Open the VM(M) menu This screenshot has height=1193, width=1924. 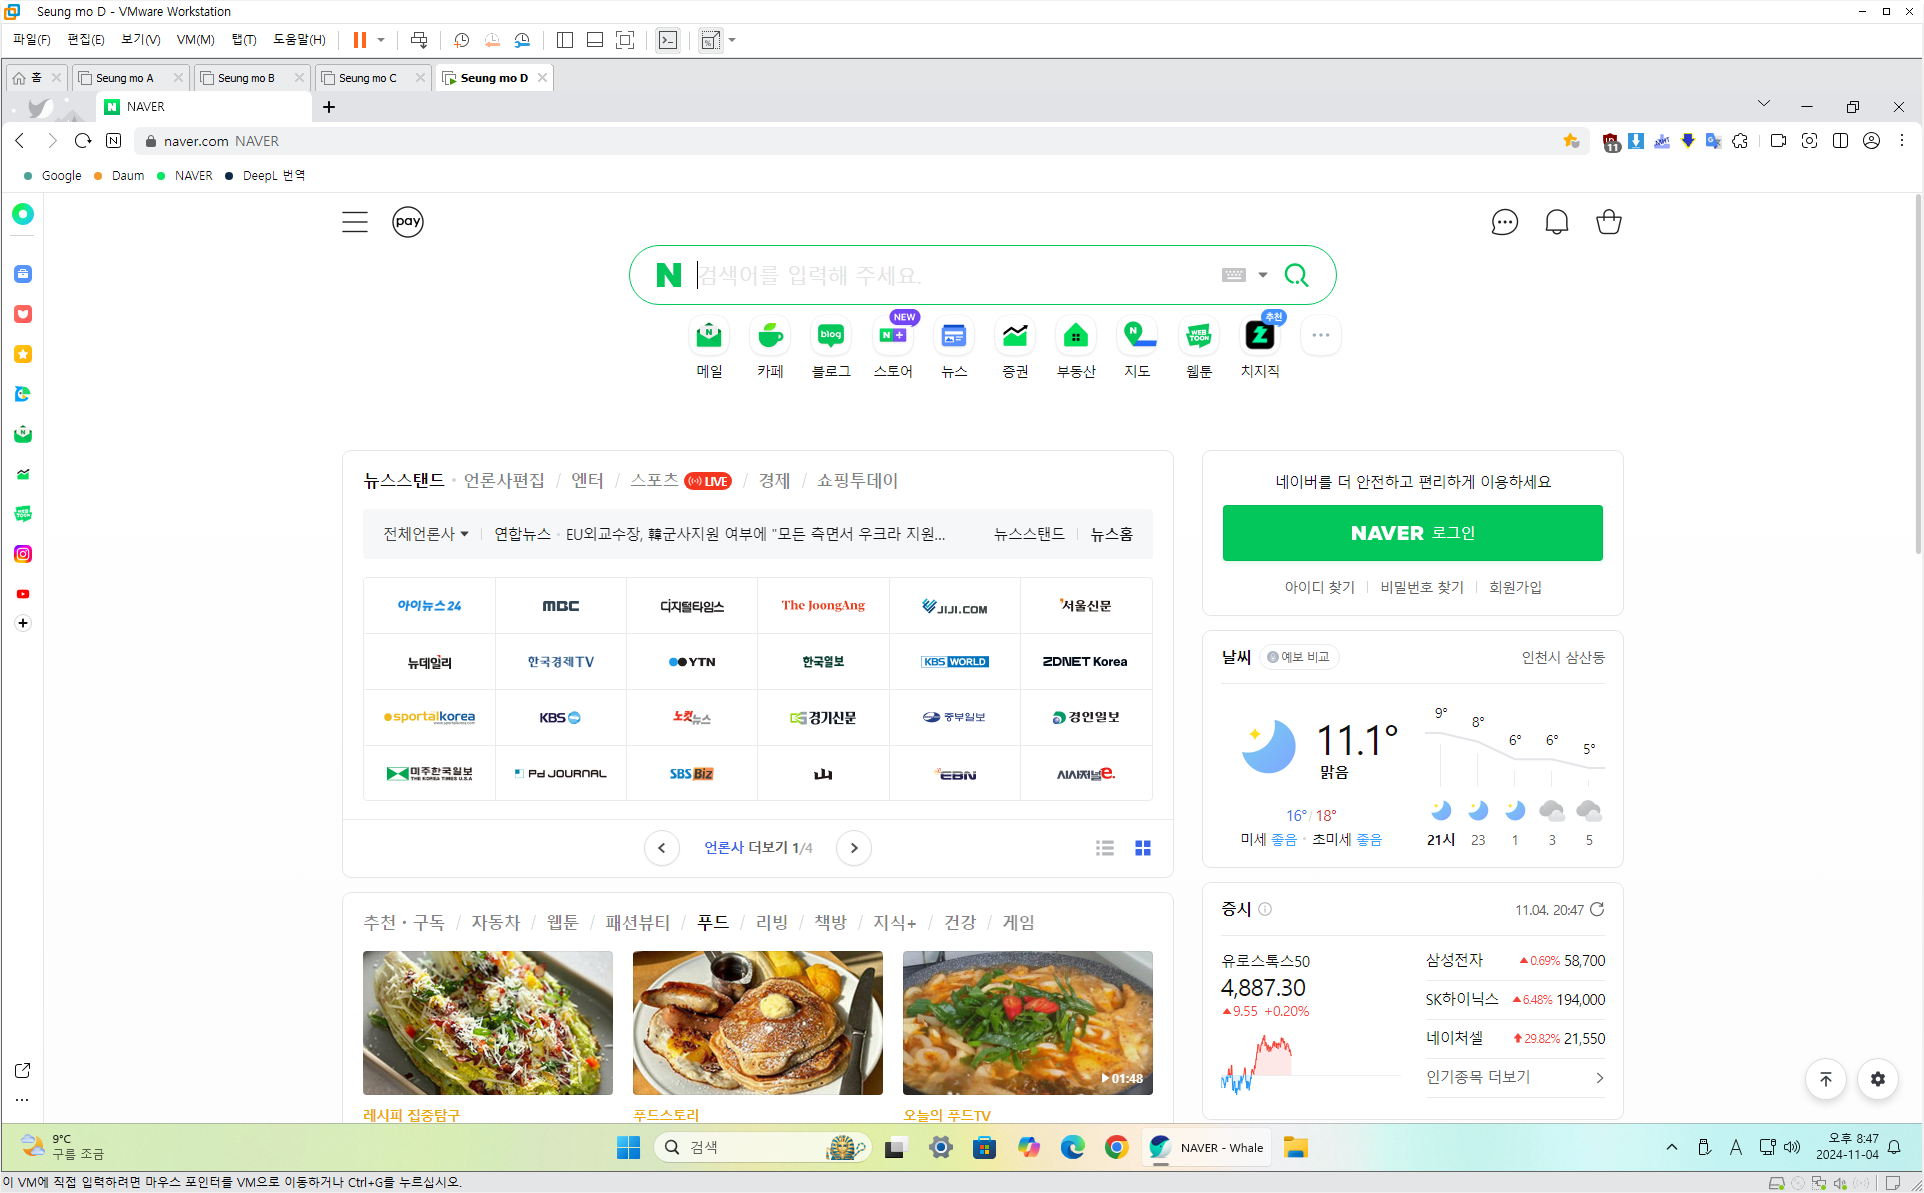[195, 40]
